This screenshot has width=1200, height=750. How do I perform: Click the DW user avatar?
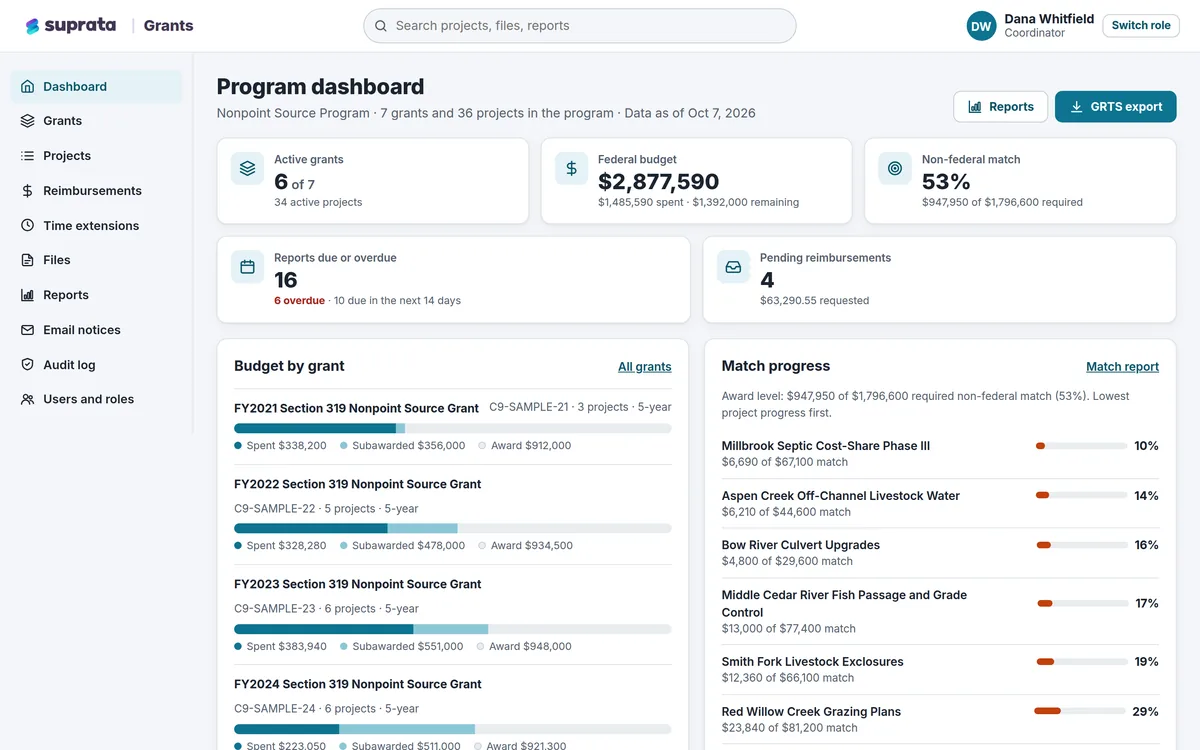coord(981,26)
